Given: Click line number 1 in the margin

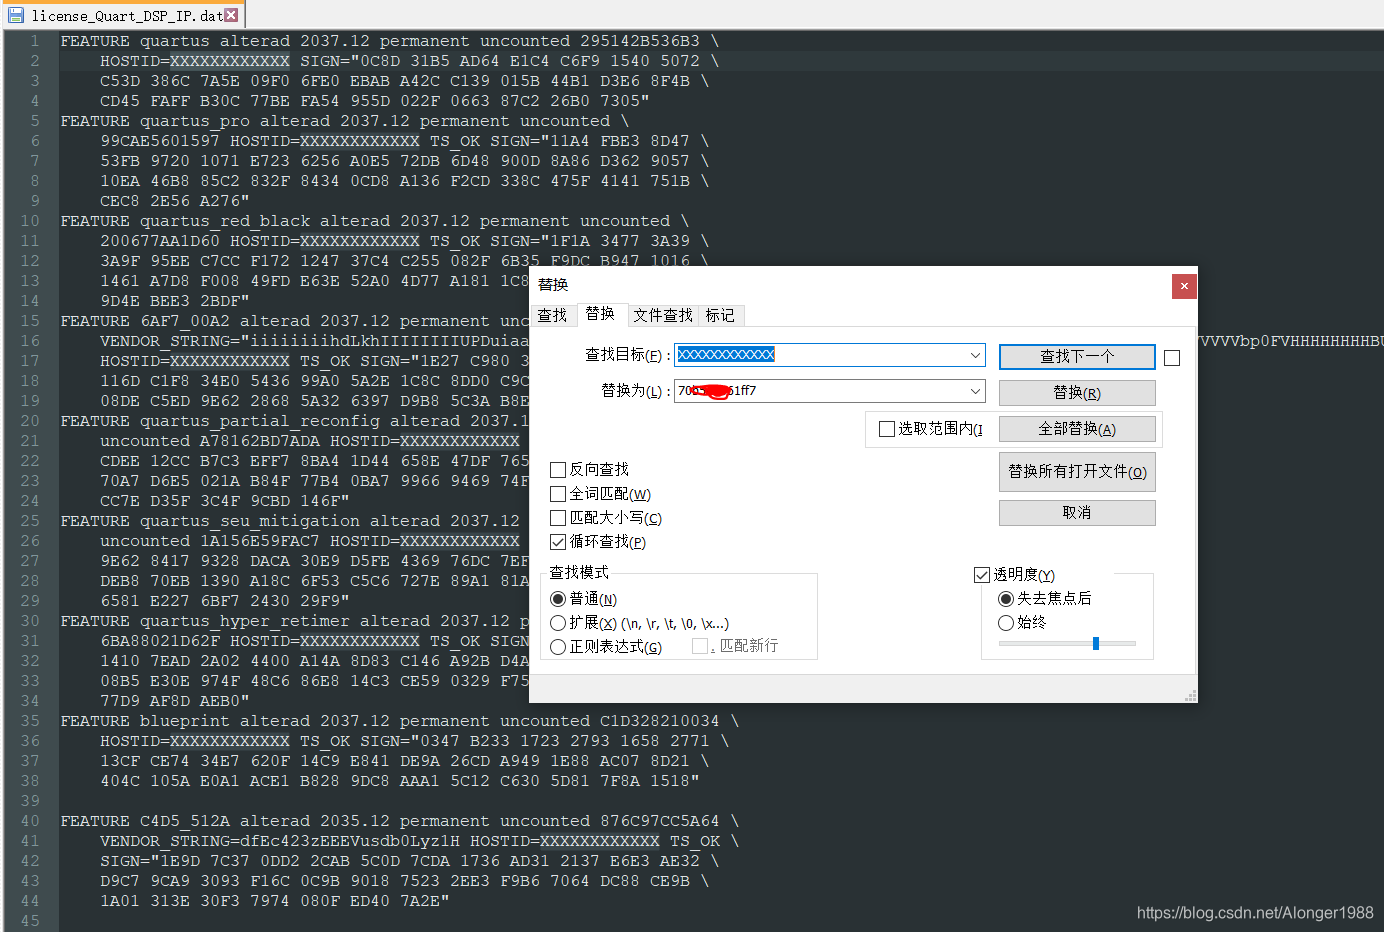Looking at the screenshot, I should [35, 41].
